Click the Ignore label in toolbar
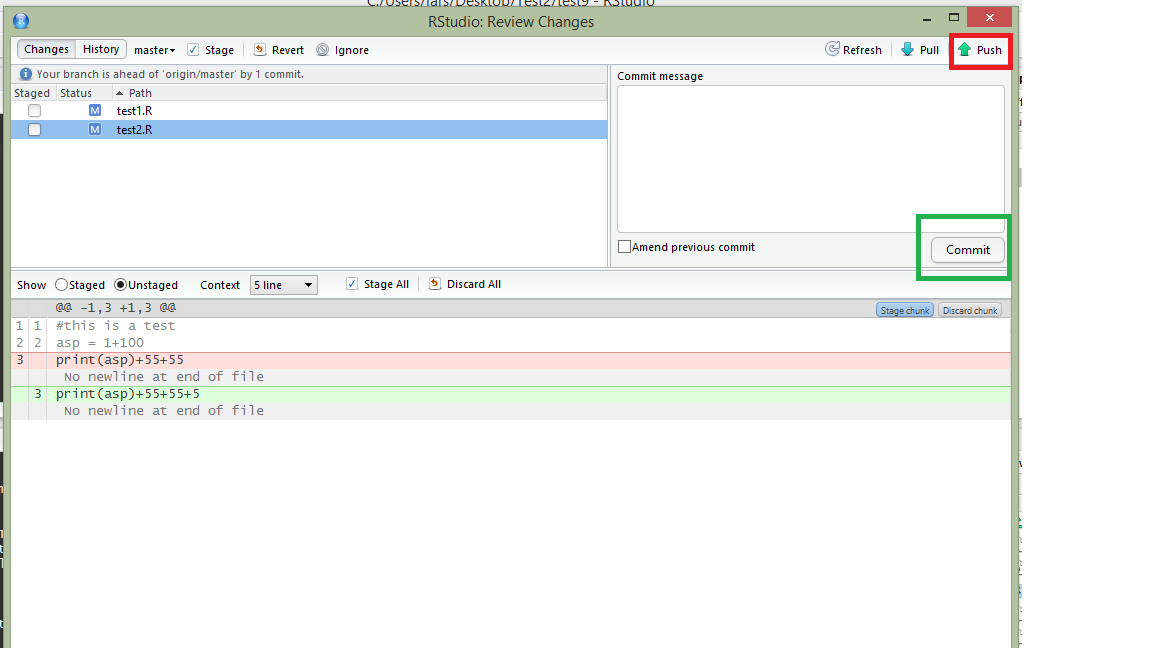Viewport: 1152px width, 648px height. (351, 50)
